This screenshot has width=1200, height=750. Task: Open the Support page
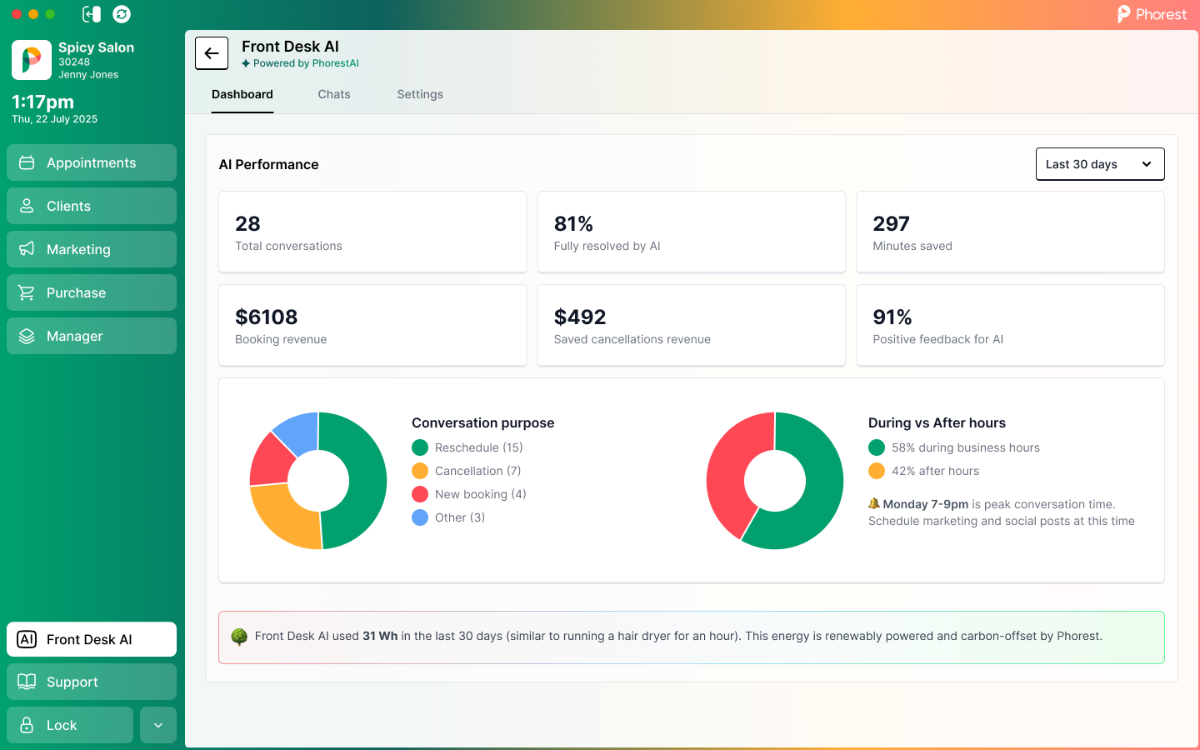click(x=92, y=682)
